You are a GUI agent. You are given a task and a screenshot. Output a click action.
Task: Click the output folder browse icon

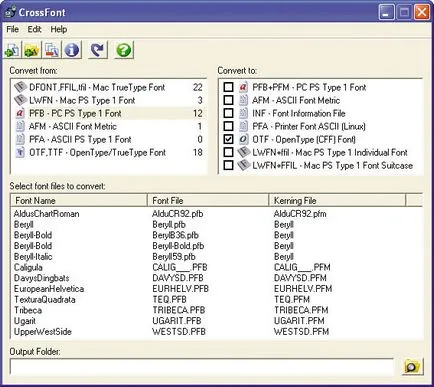click(x=412, y=367)
